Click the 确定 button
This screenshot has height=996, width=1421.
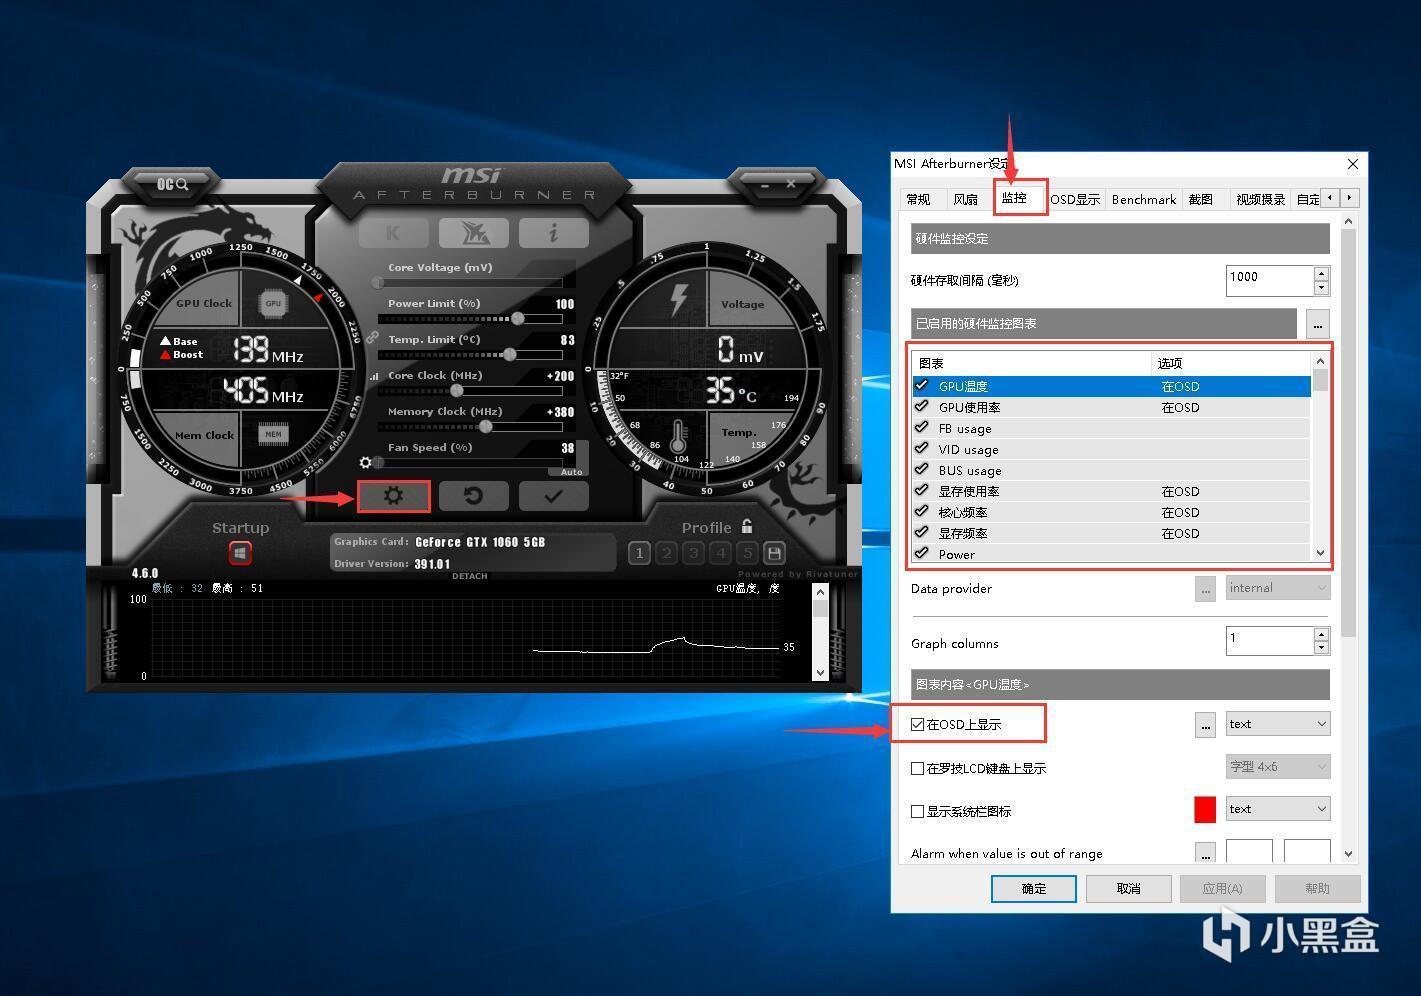[1034, 888]
